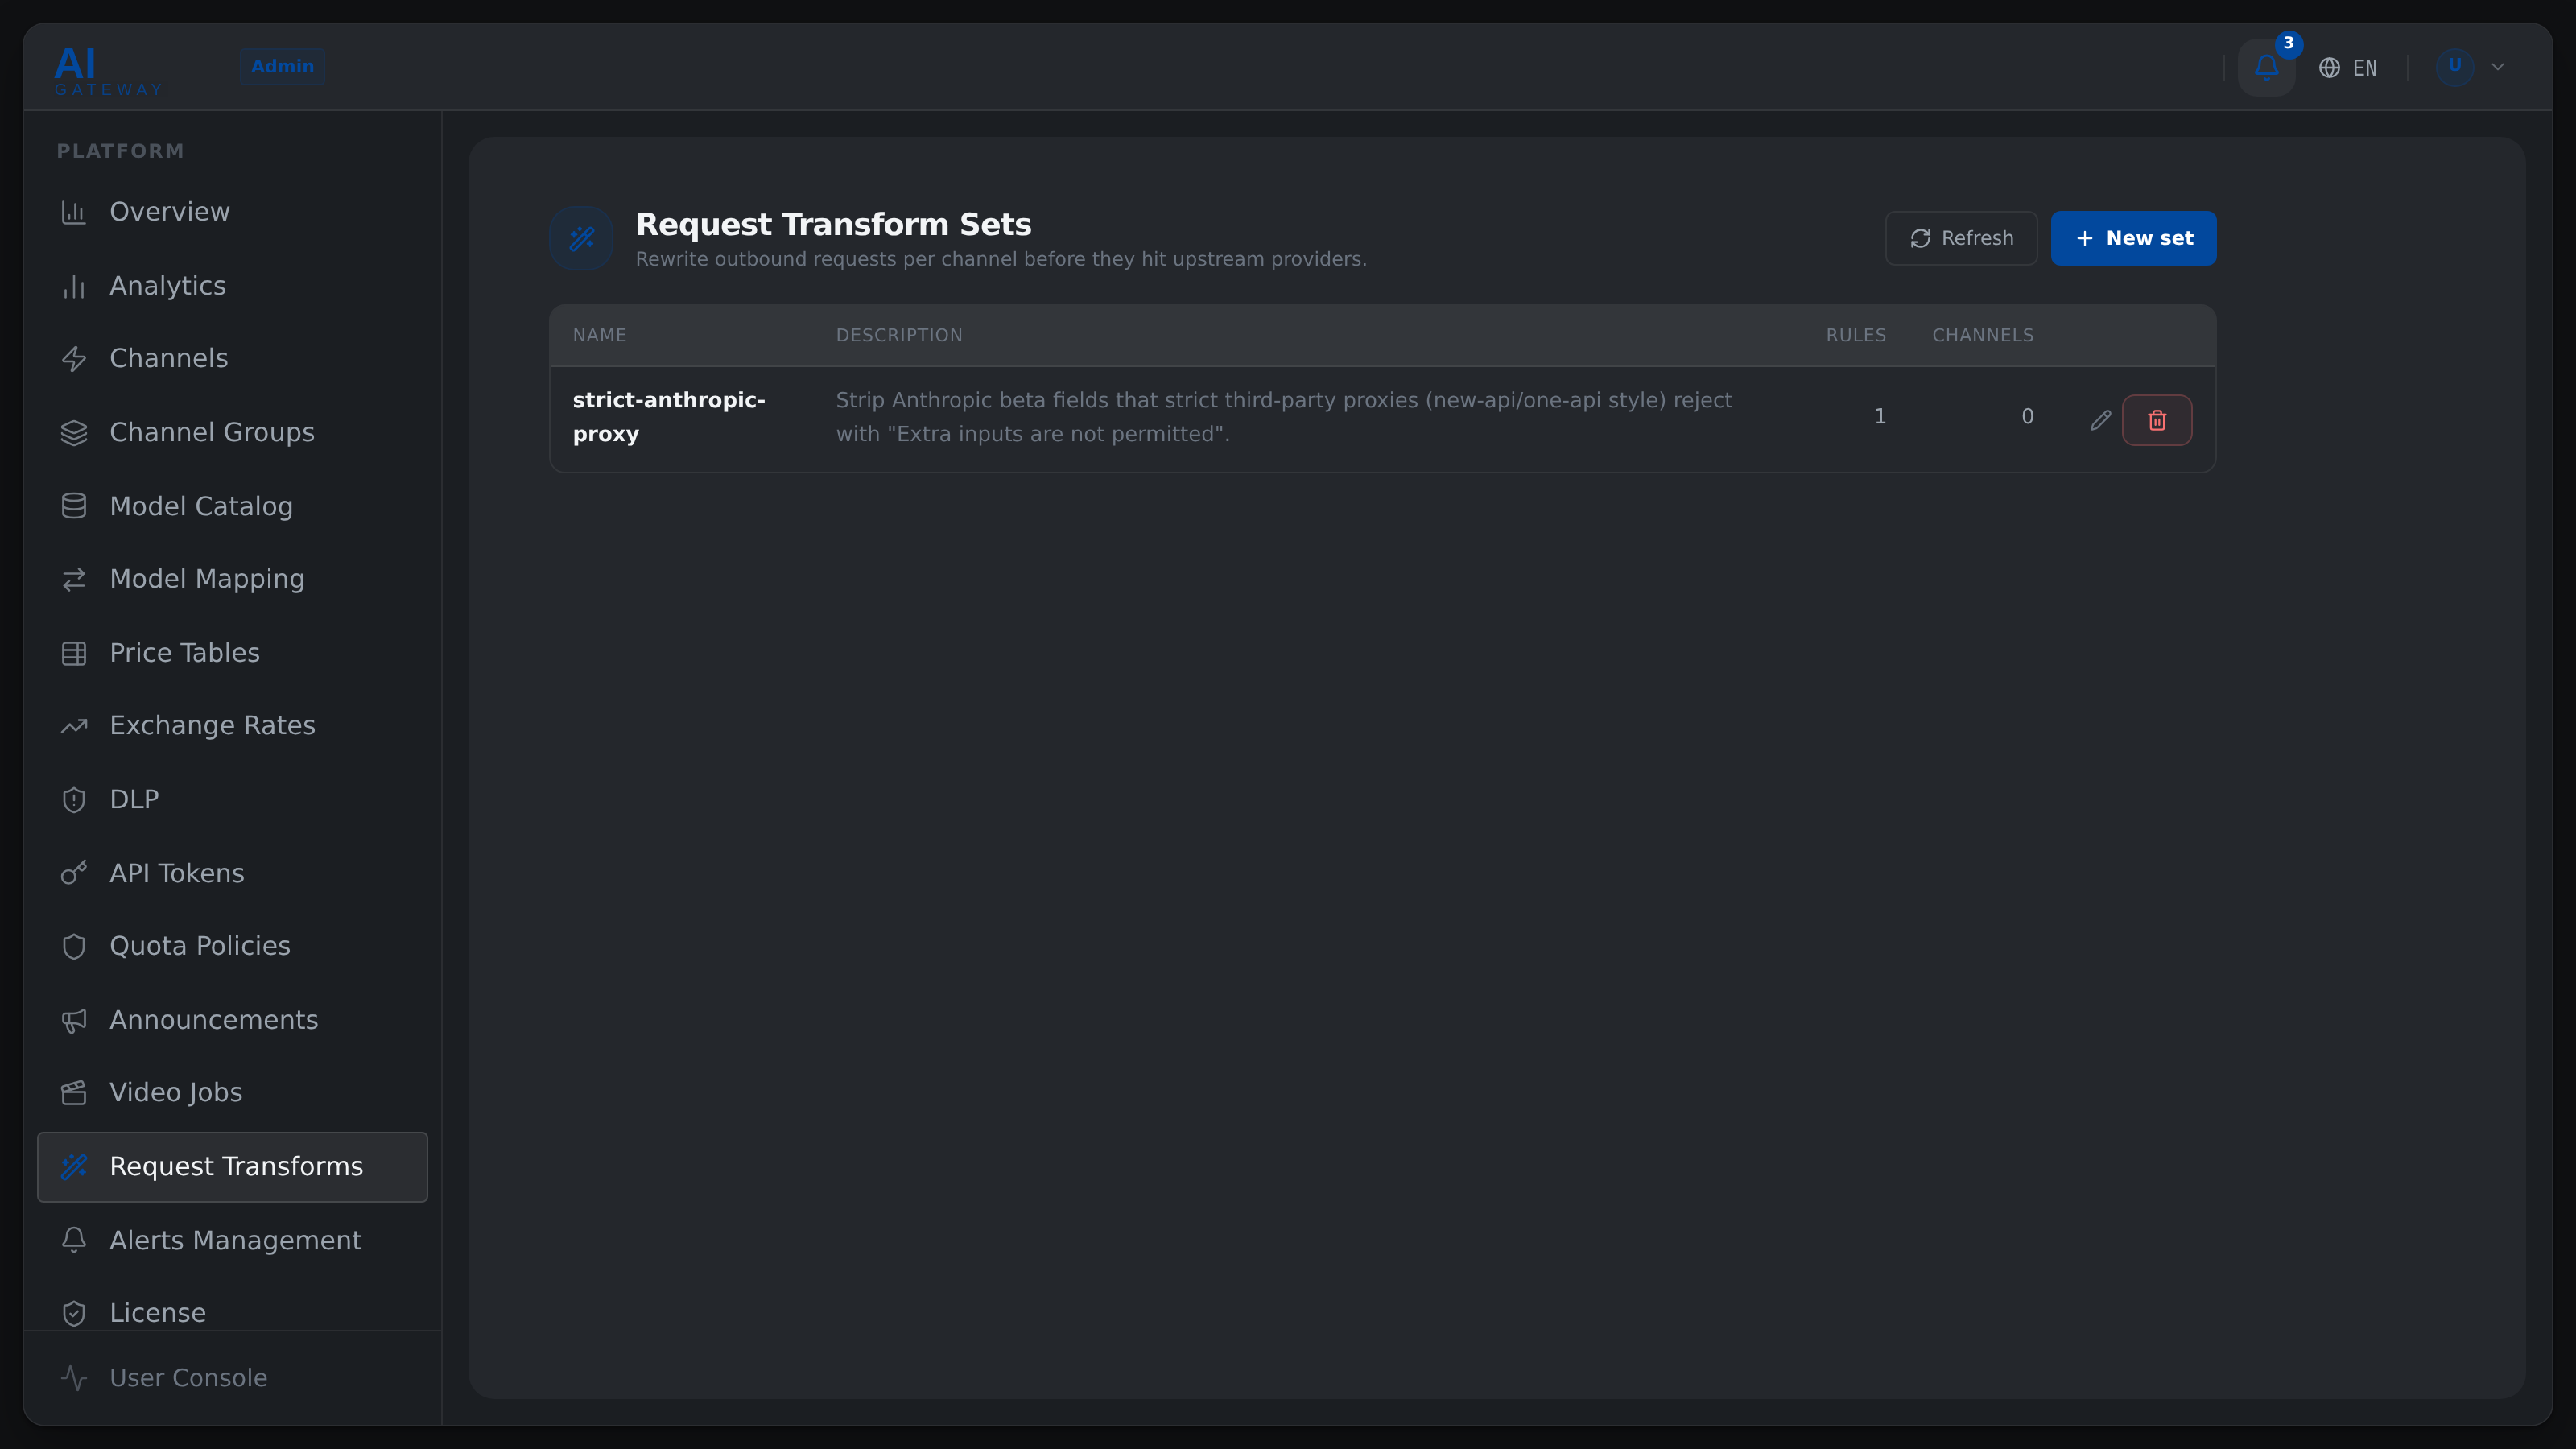Image resolution: width=2576 pixels, height=1449 pixels.
Task: Switch to User Console
Action: tap(232, 1378)
